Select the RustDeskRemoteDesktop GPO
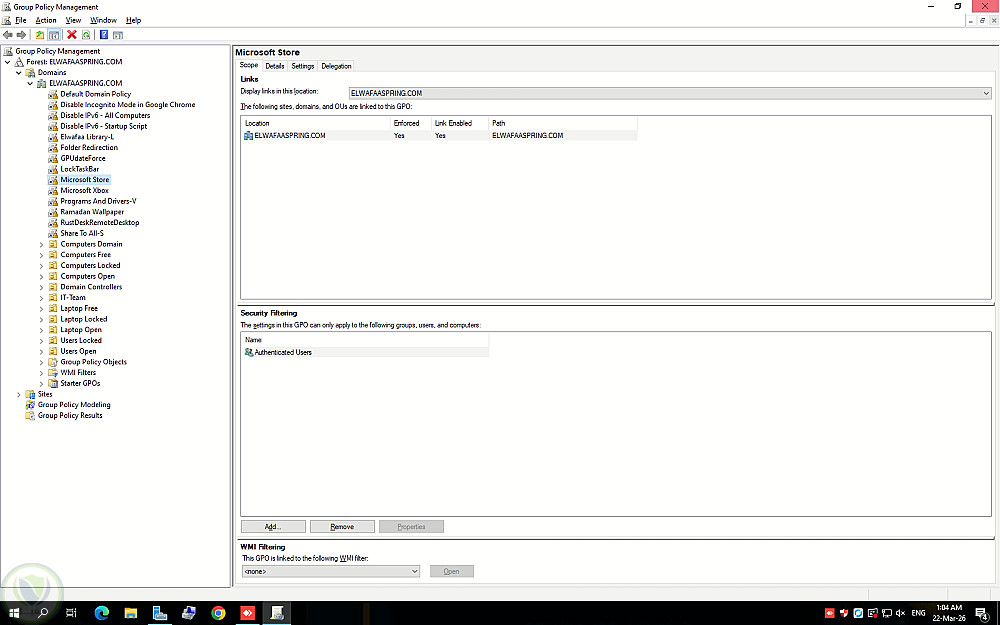Image resolution: width=1000 pixels, height=625 pixels. point(99,223)
